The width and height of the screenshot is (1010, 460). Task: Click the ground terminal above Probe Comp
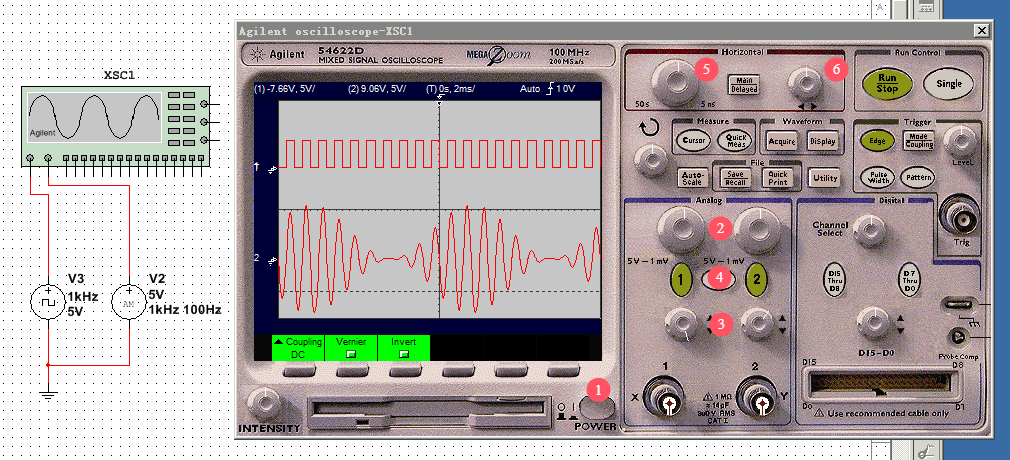[x=959, y=303]
